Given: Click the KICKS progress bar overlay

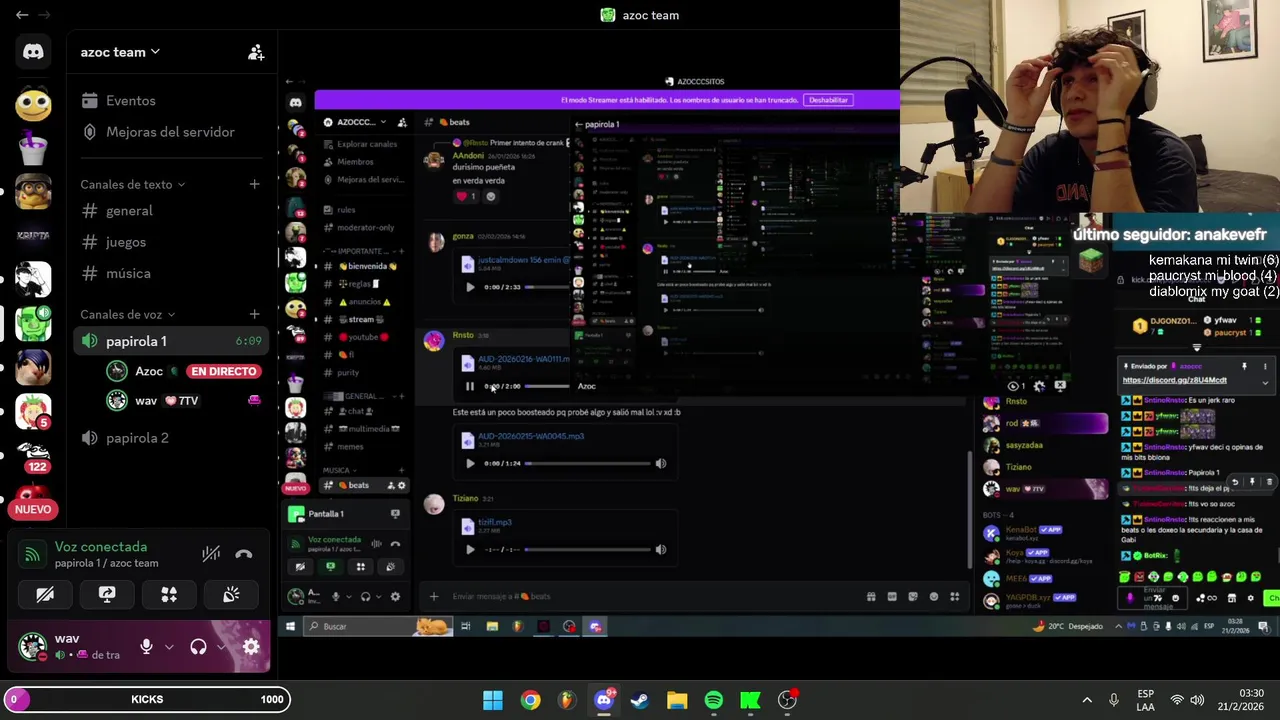Looking at the screenshot, I should [x=147, y=699].
